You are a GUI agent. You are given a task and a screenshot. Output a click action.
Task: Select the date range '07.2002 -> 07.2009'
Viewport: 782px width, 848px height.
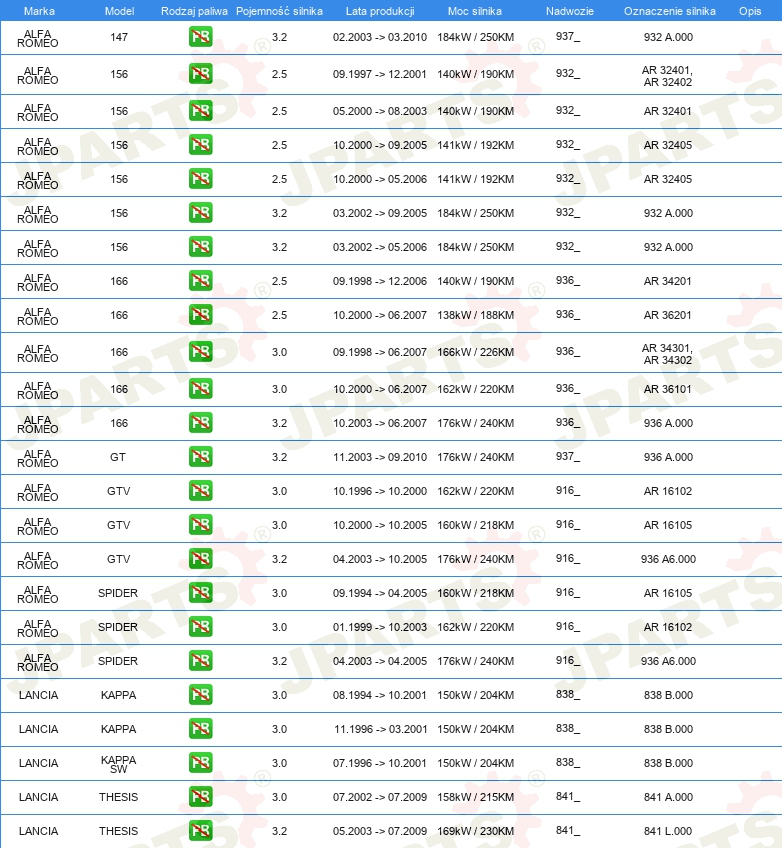point(380,797)
